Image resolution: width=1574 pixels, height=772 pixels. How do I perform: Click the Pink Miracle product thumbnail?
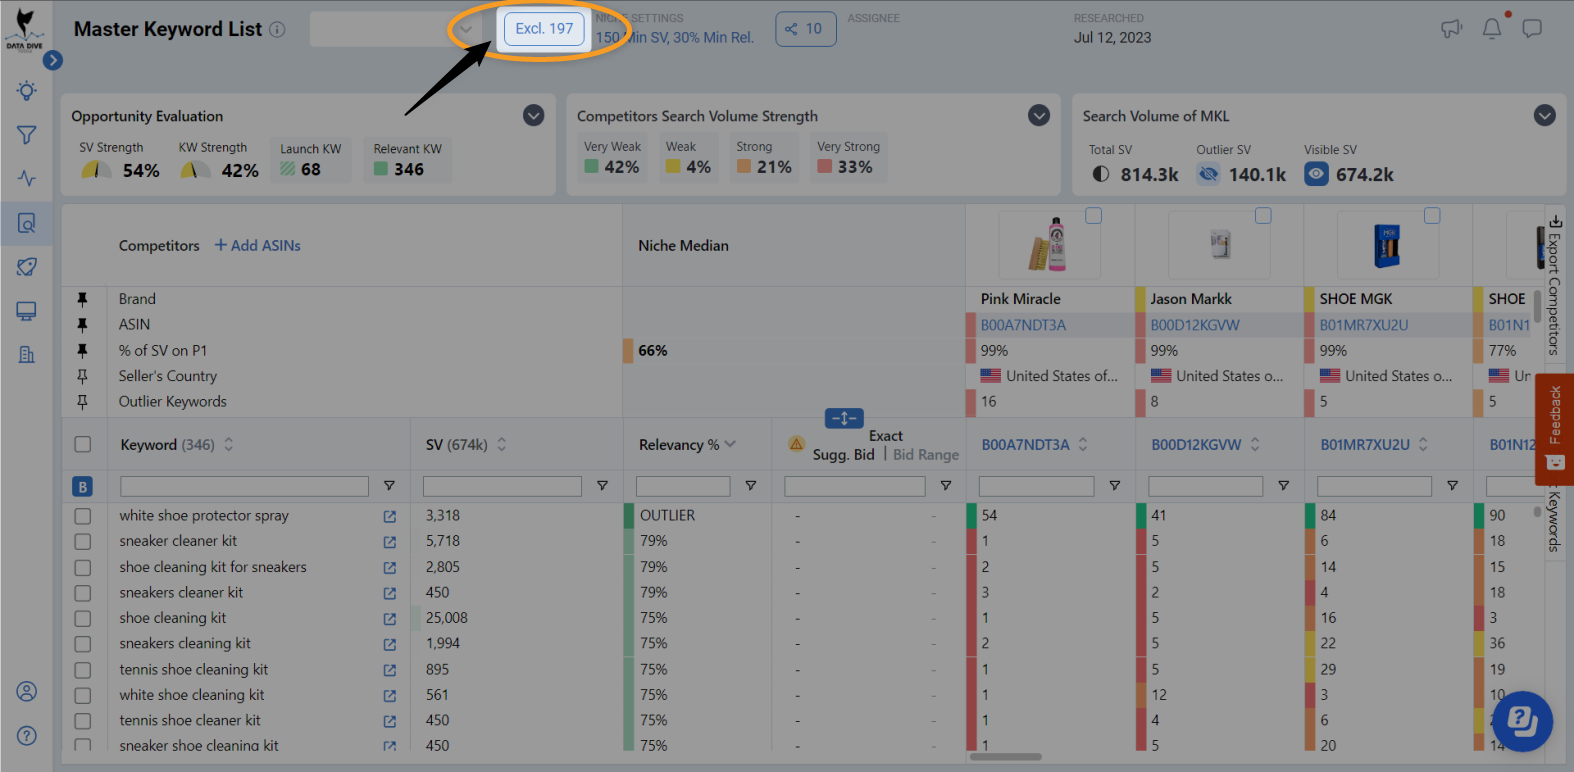click(1049, 245)
